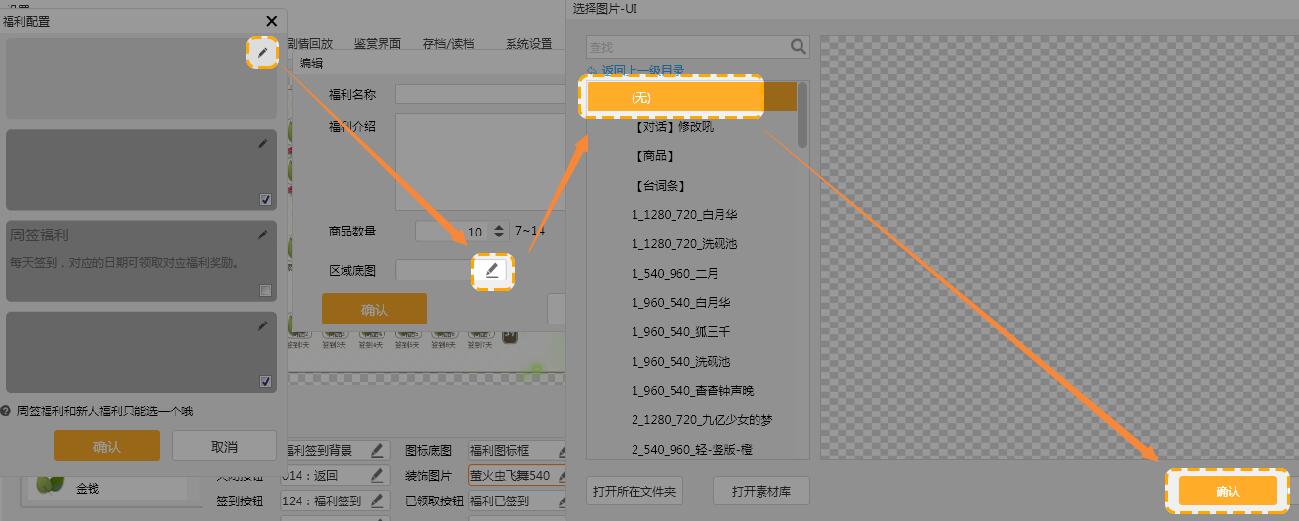
Task: Click the edit pencil next to 区域底图
Action: coord(491,271)
